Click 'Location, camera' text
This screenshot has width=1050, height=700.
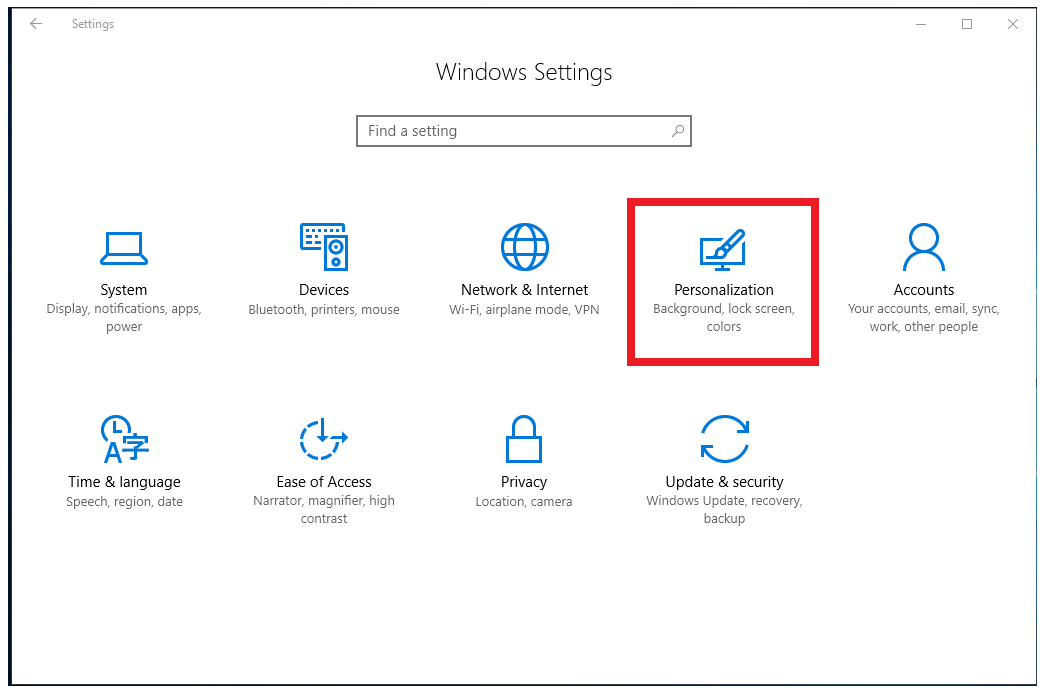(524, 502)
